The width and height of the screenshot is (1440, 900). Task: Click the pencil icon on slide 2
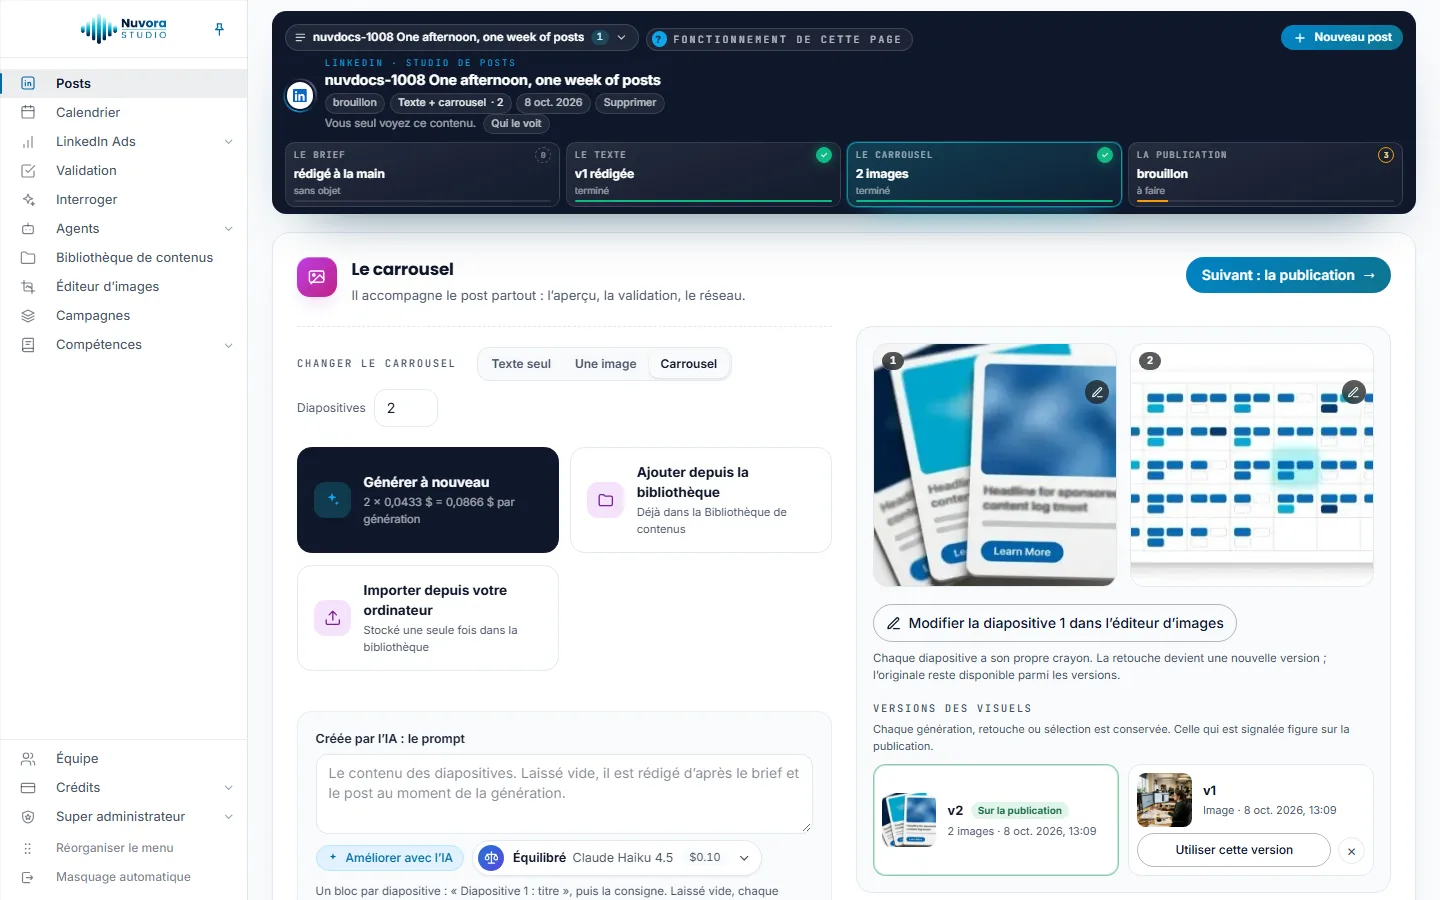click(1353, 392)
